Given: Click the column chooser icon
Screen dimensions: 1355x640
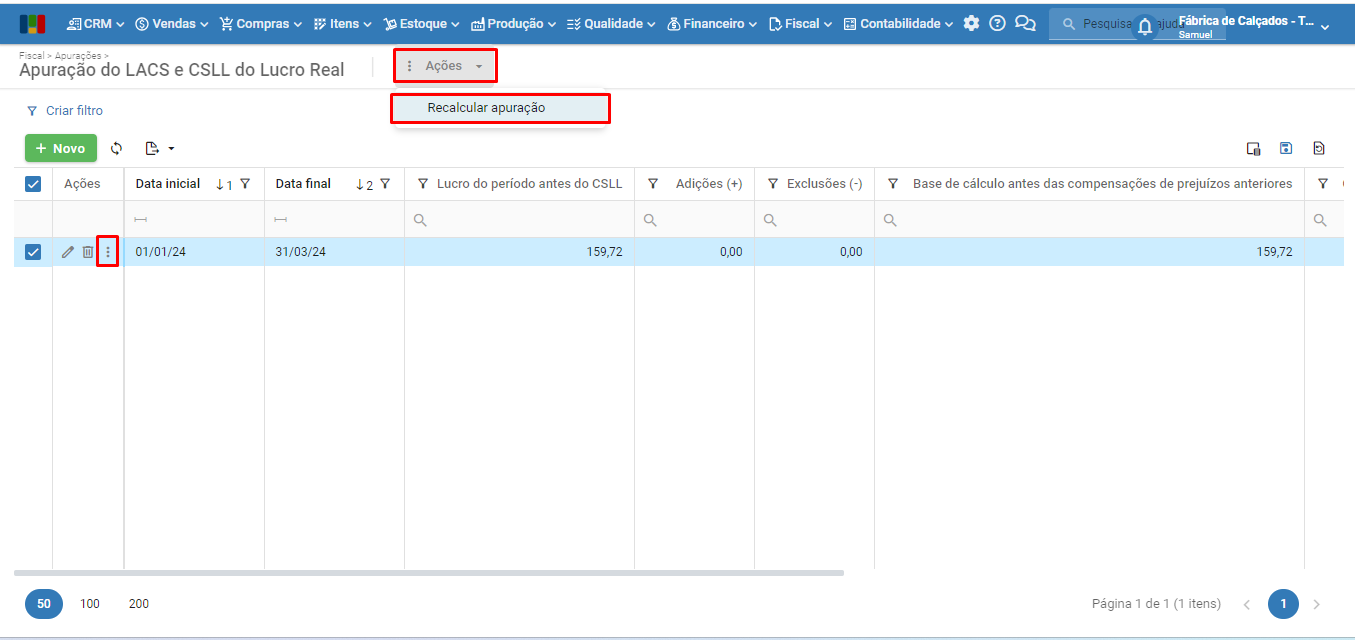Looking at the screenshot, I should (x=1253, y=148).
